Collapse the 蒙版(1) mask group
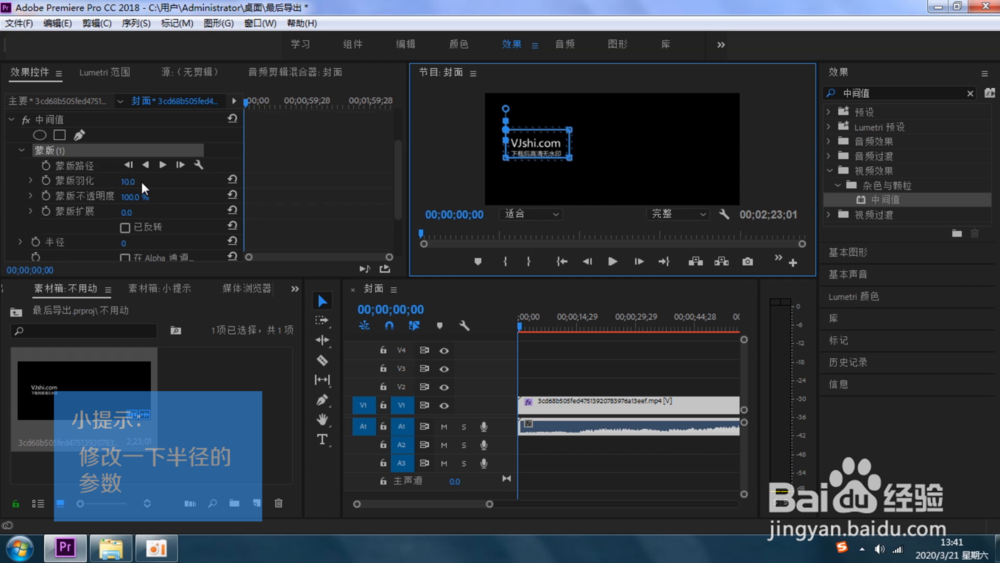The width and height of the screenshot is (1000, 563). [22, 150]
